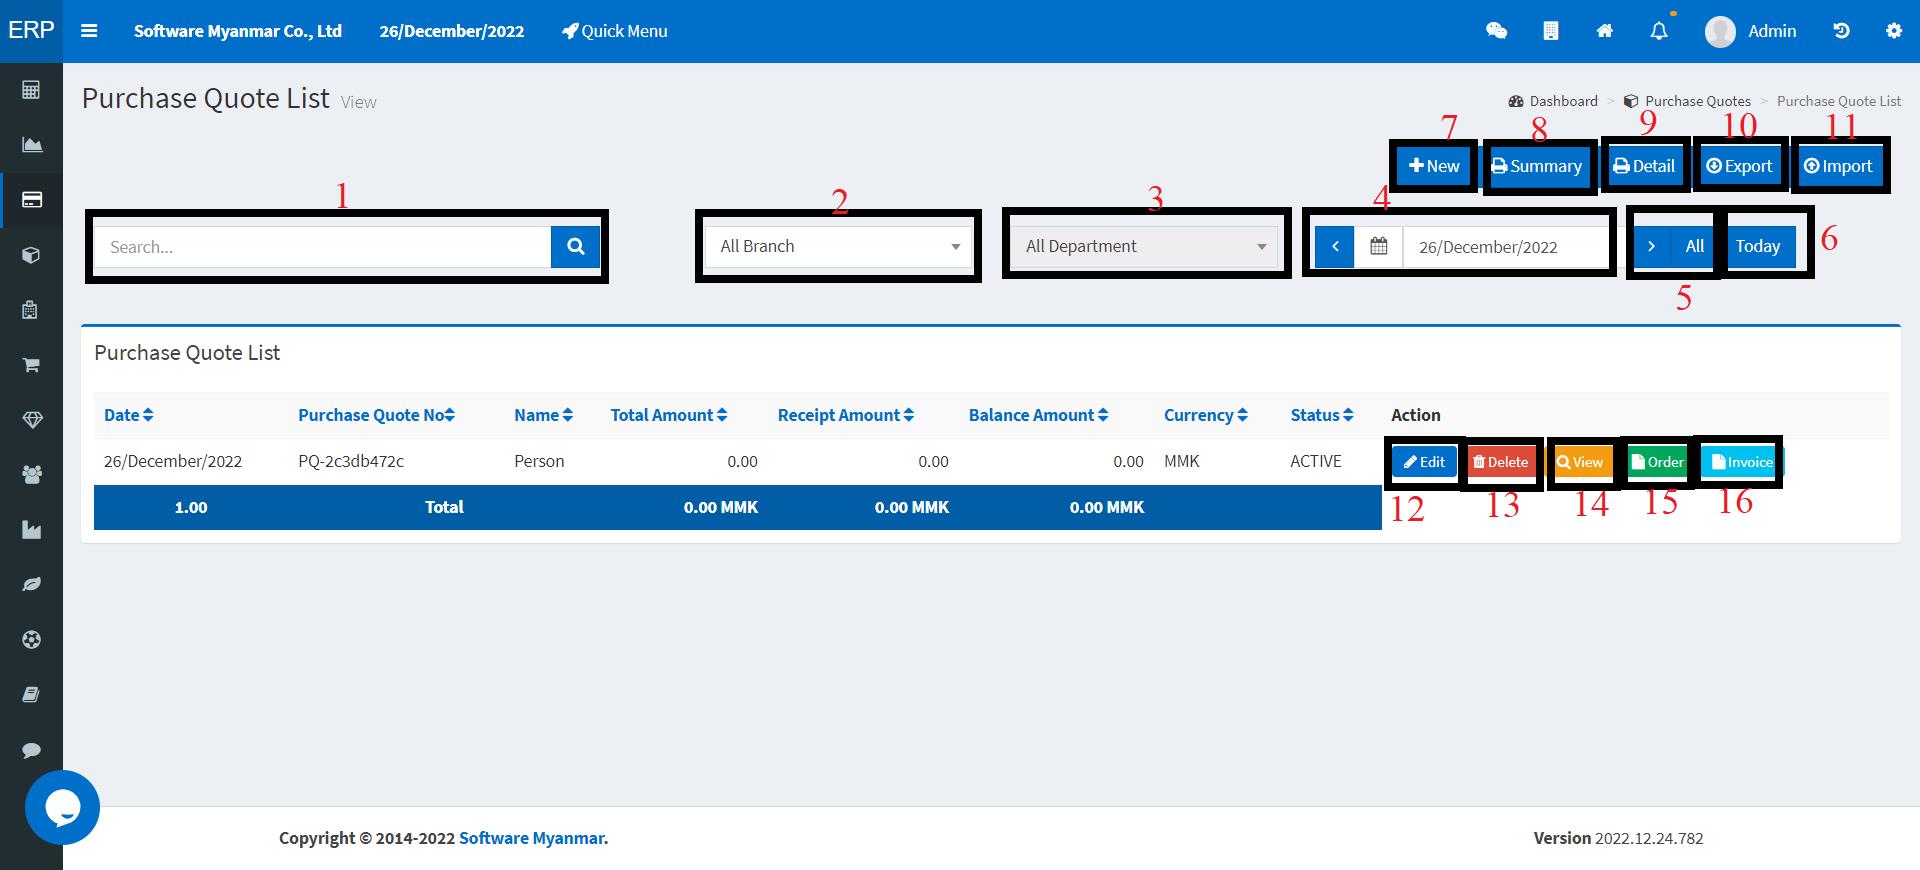Expand the All Department dropdown
Image resolution: width=1920 pixels, height=870 pixels.
[1145, 246]
